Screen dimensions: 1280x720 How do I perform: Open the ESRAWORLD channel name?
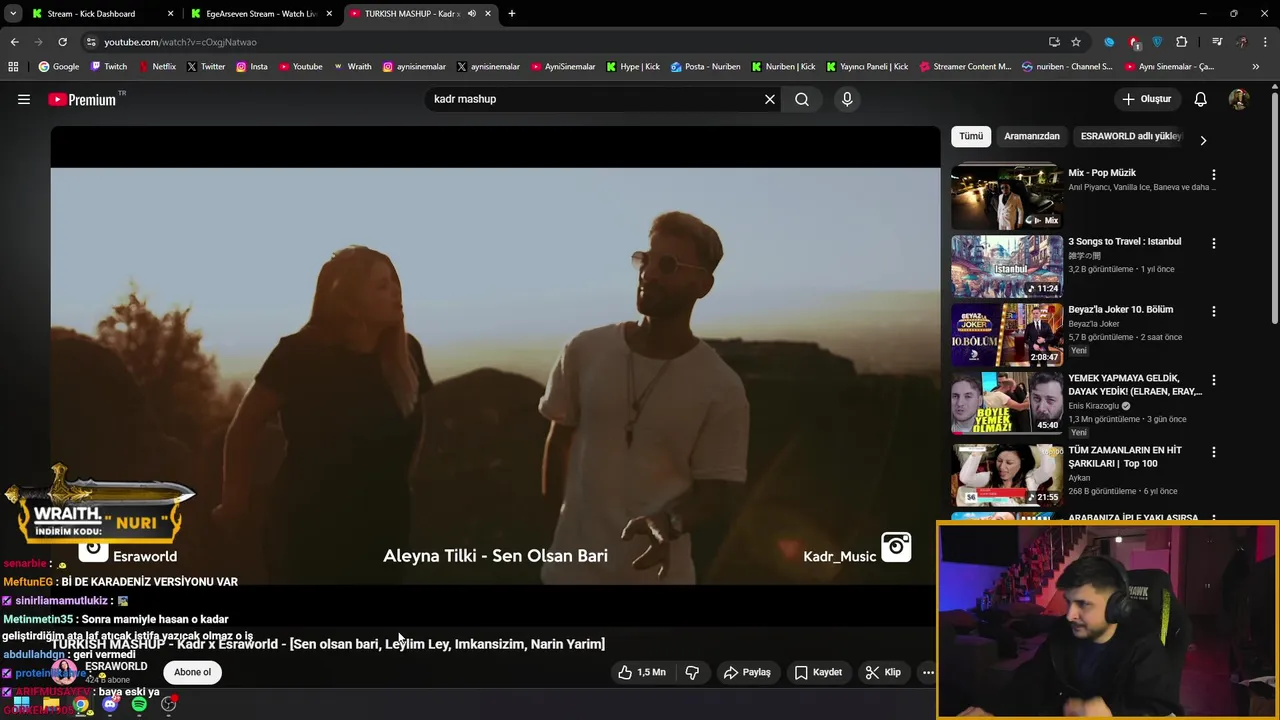click(x=116, y=666)
